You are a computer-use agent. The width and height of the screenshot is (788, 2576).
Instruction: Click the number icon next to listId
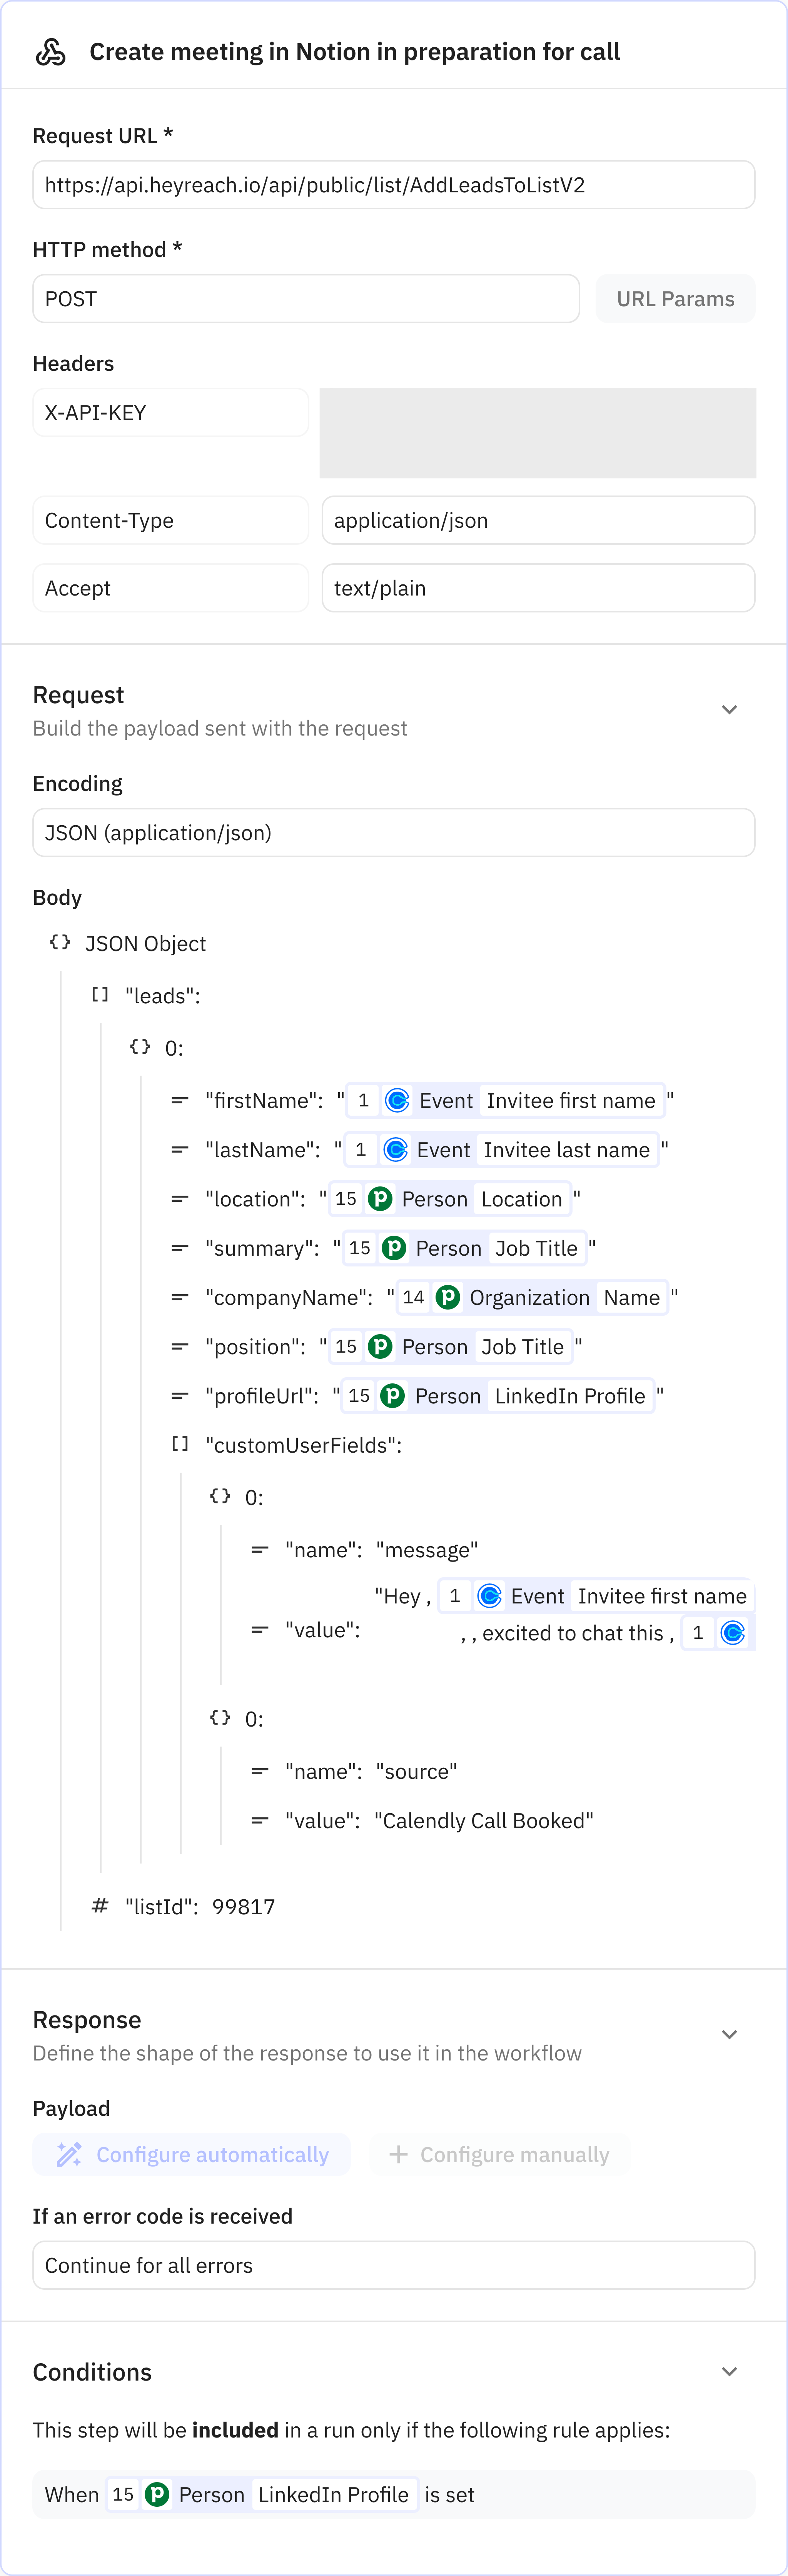click(99, 1906)
